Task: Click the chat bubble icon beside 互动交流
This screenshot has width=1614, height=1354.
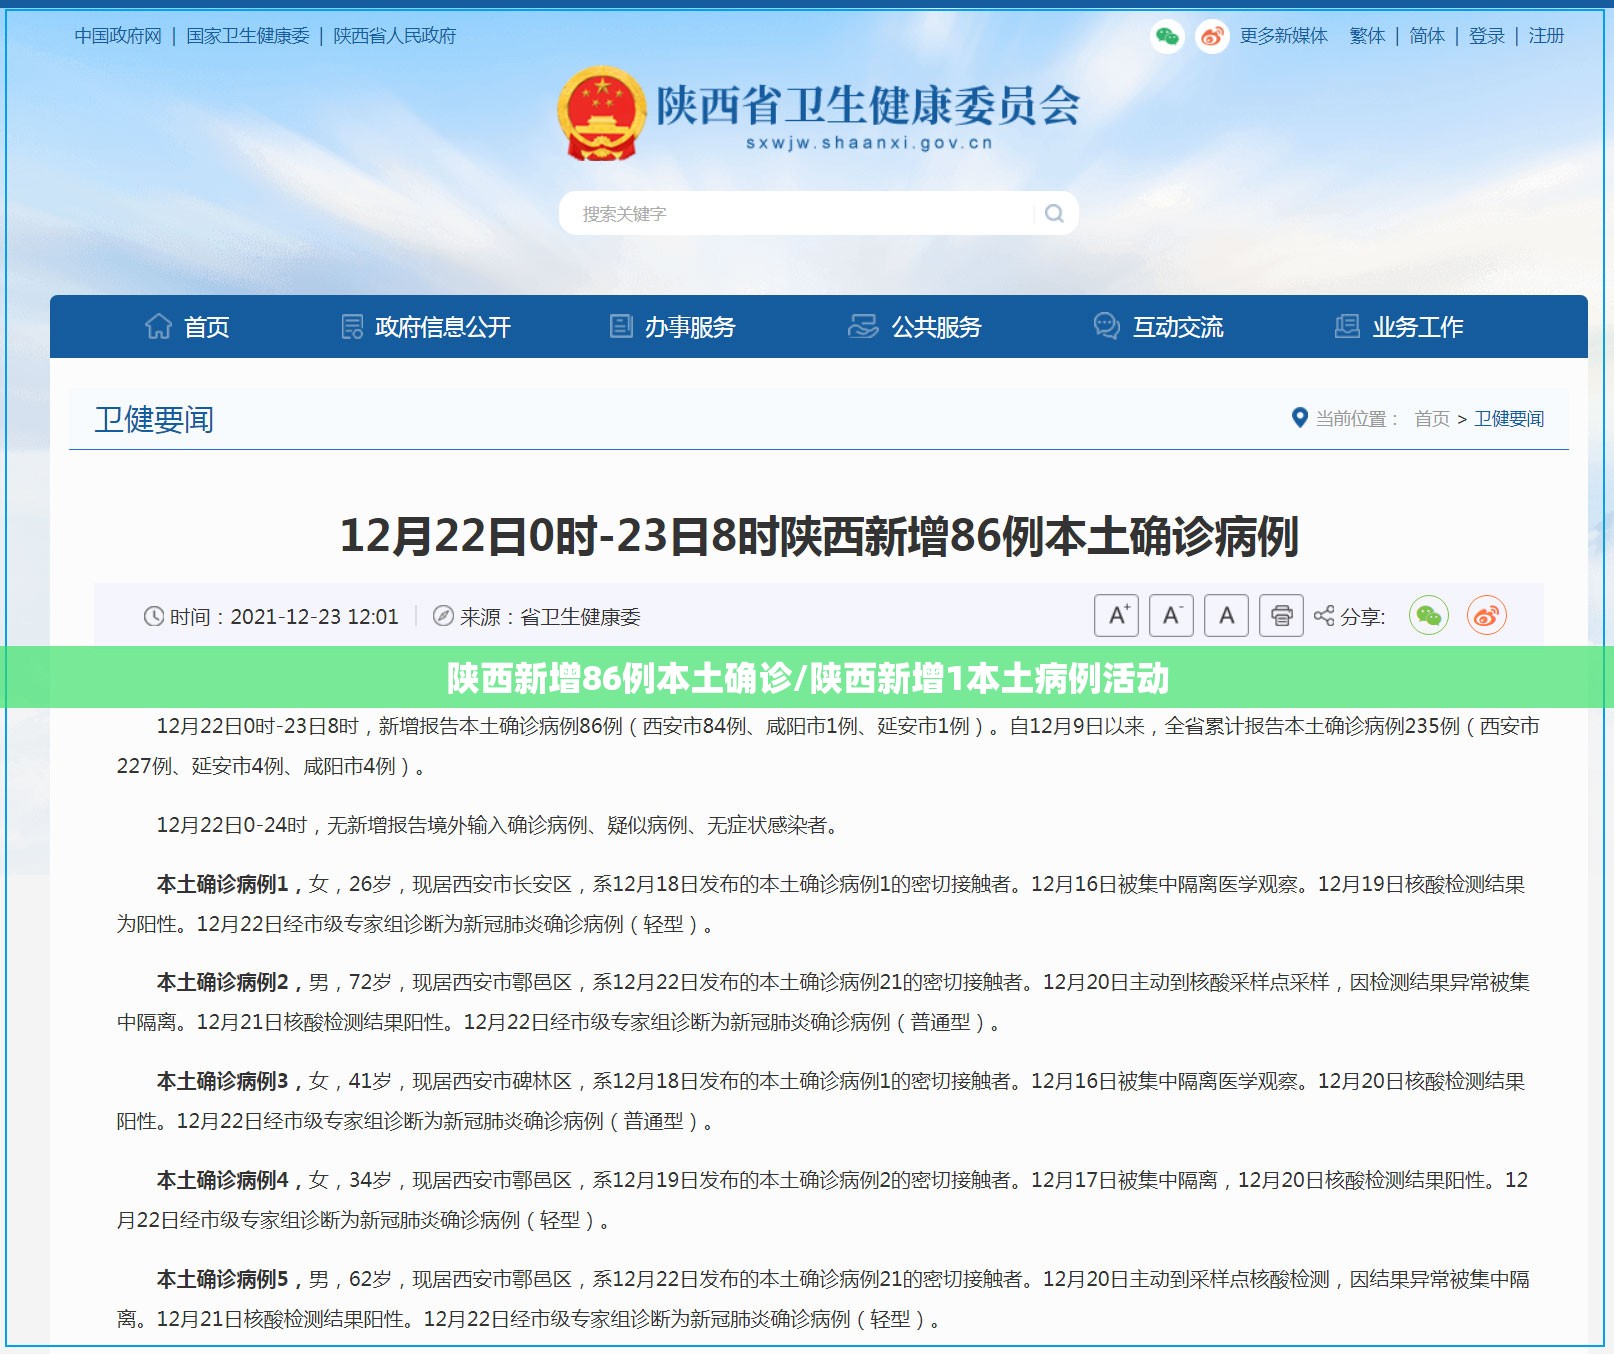Action: [1106, 326]
